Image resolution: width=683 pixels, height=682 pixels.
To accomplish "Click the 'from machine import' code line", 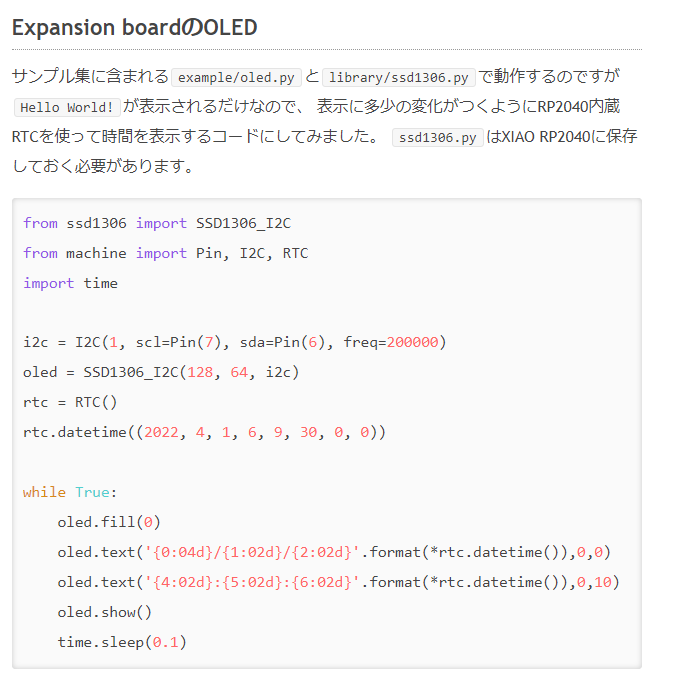I will click(x=166, y=253).
